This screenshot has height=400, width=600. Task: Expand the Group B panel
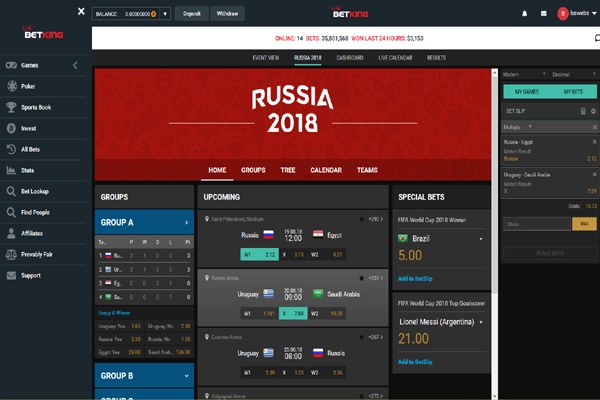tap(144, 376)
